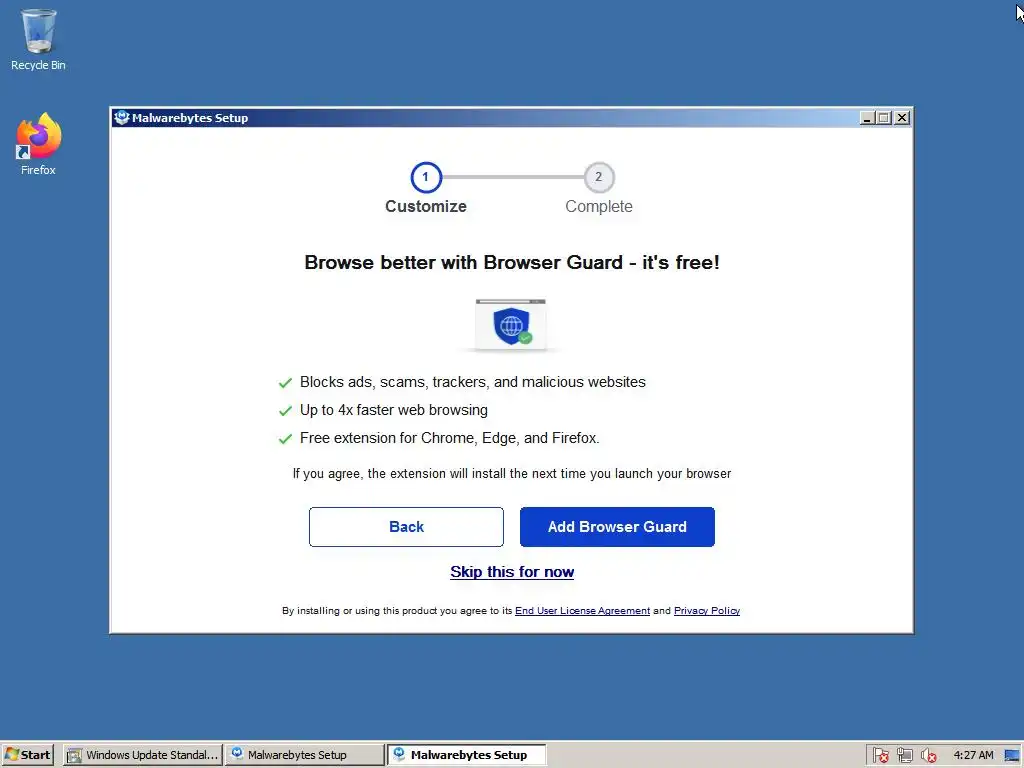Click the 4:27 AM clock
This screenshot has width=1024, height=768.
coord(973,755)
